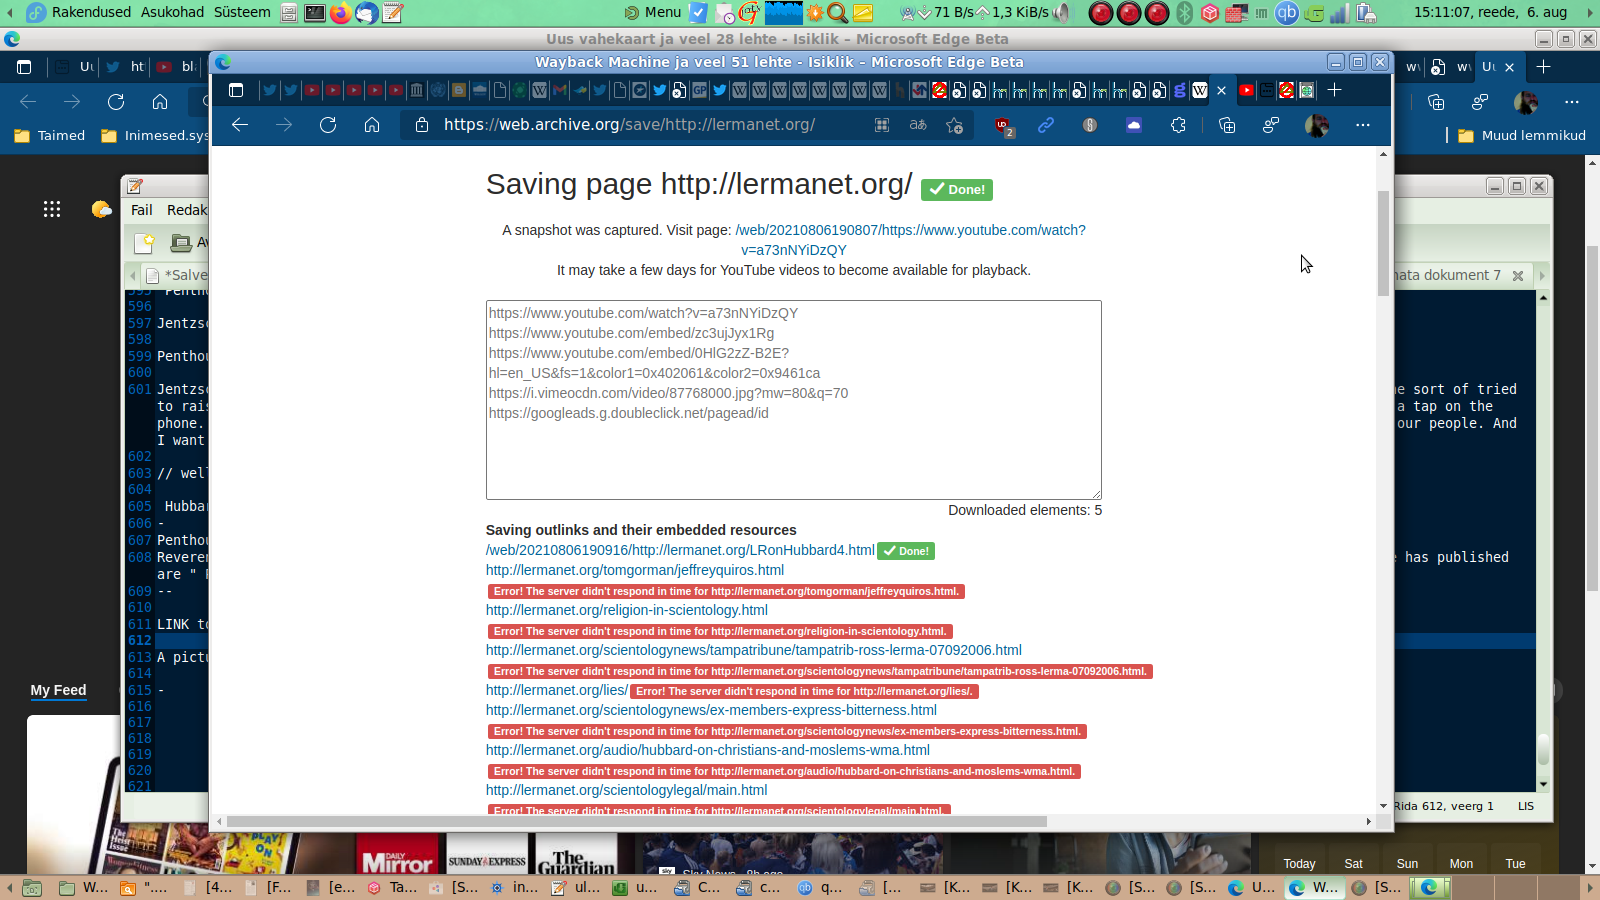Open the hubbard-on-christians-and-moslems-wma.html link

[x=708, y=750]
